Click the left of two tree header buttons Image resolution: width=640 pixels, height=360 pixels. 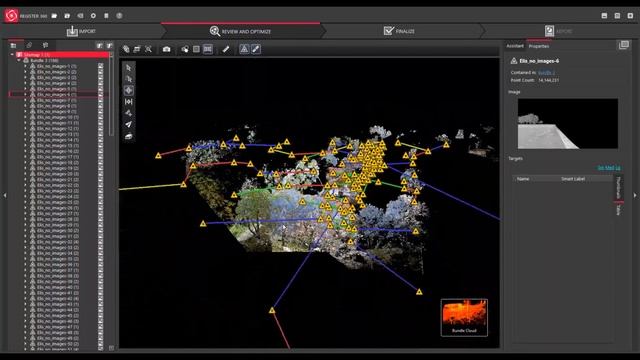pyautogui.click(x=99, y=46)
